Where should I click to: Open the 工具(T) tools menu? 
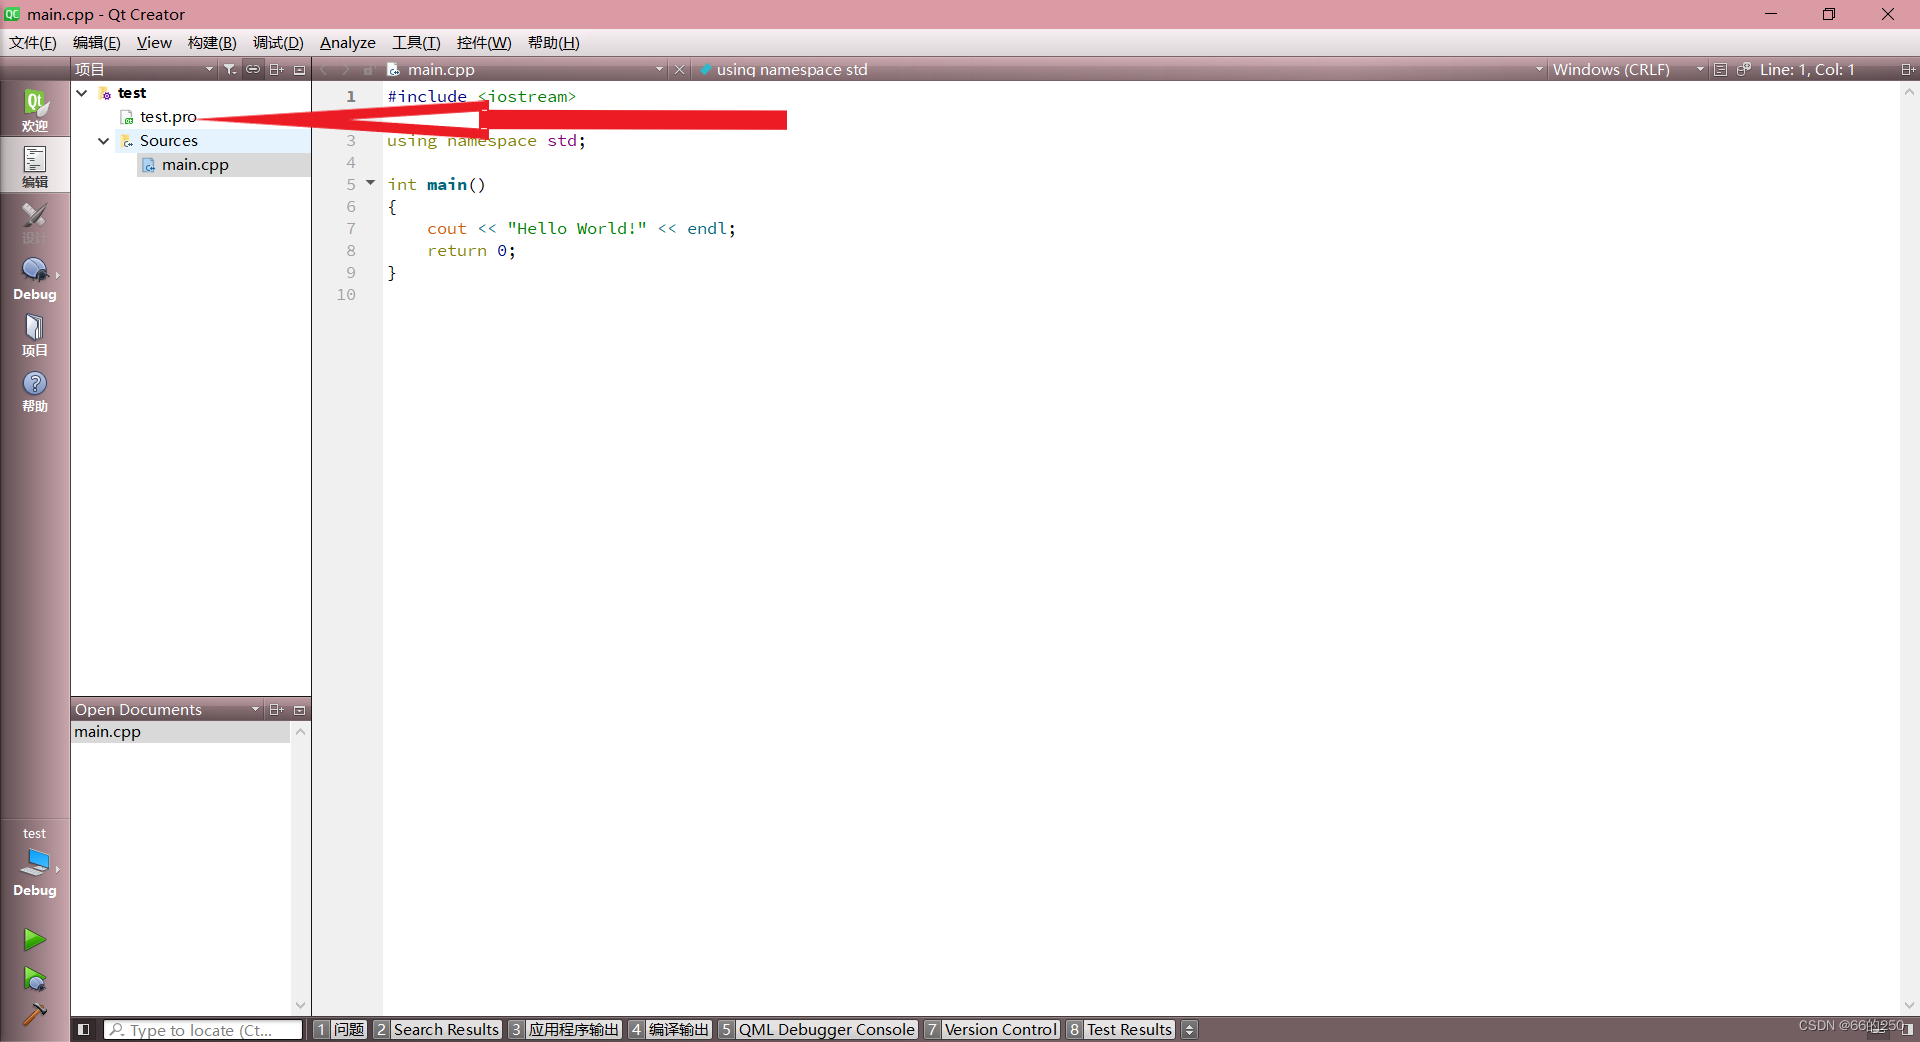[x=416, y=42]
